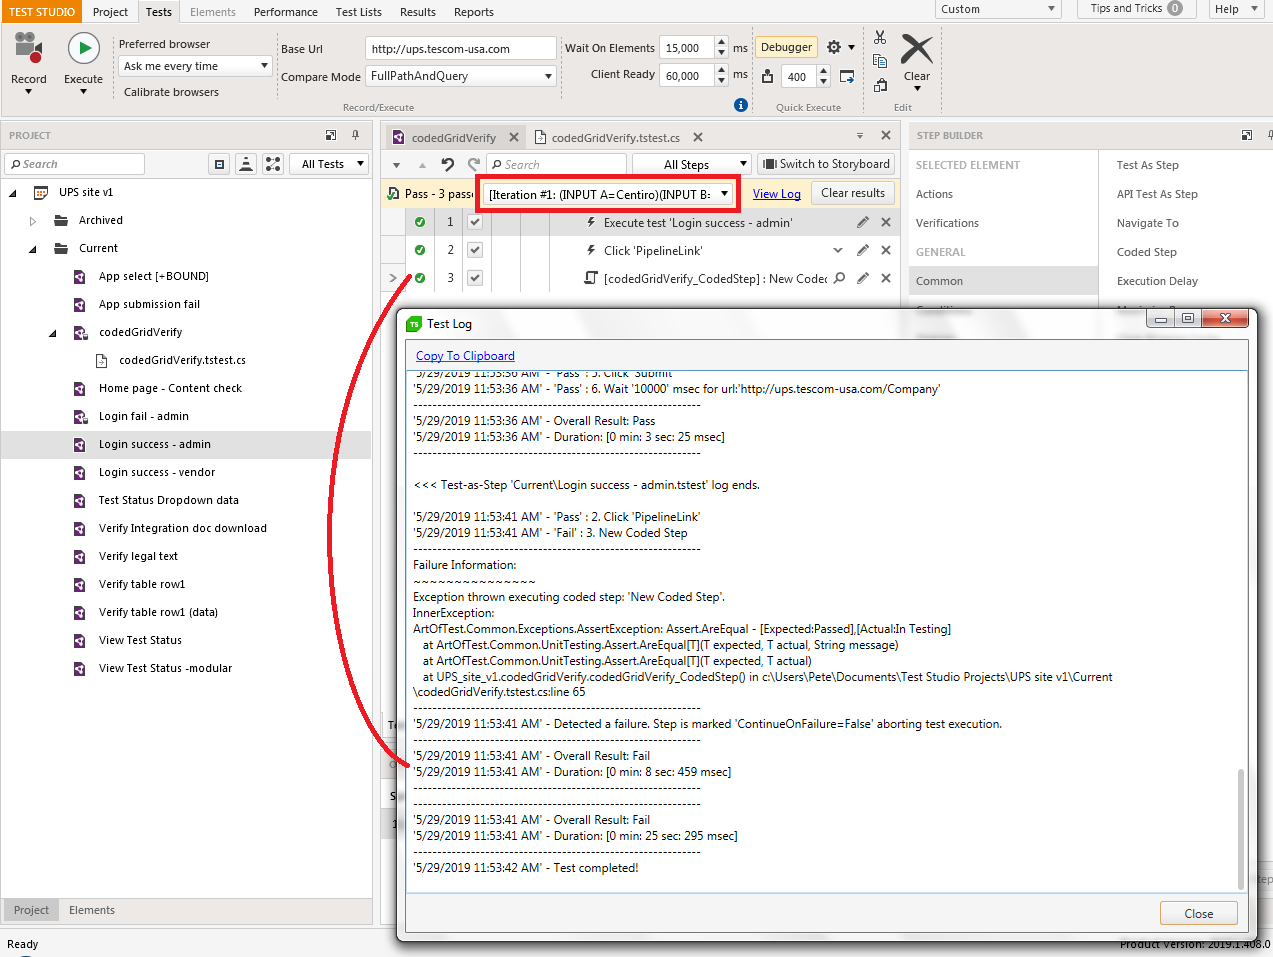Screen dimensions: 1273x957
Task: Switch to the Performance tab
Action: 285,12
